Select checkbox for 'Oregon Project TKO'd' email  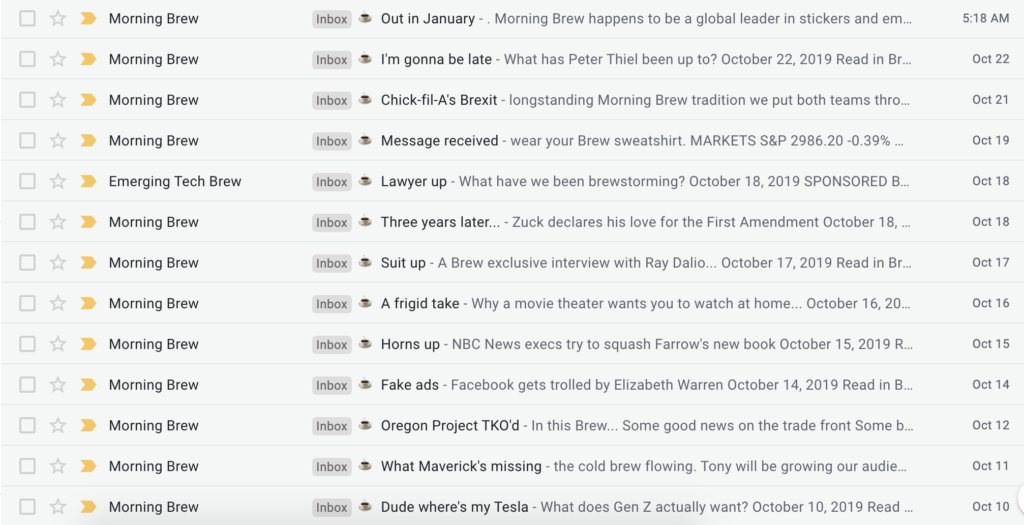click(x=27, y=425)
